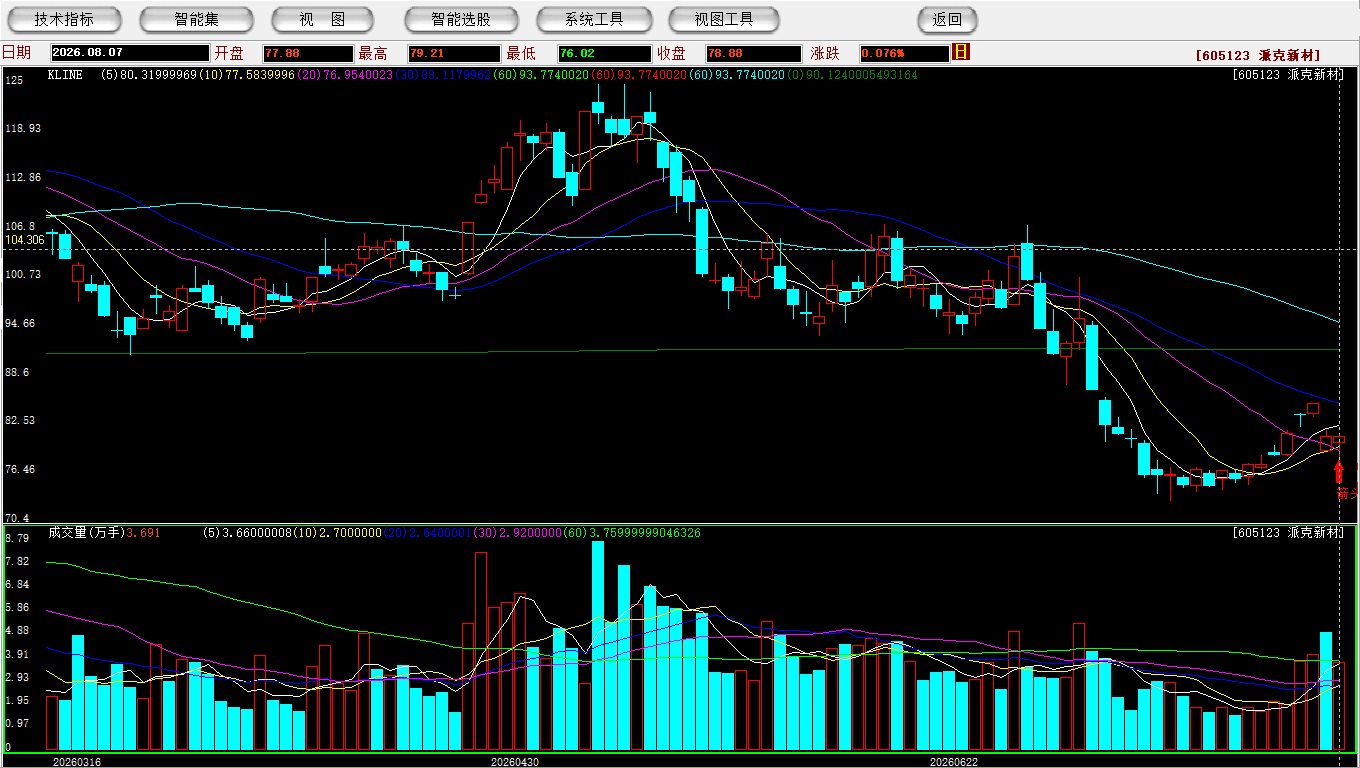The width and height of the screenshot is (1360, 768).
Task: Click the 涨跌 label
Action: [825, 53]
